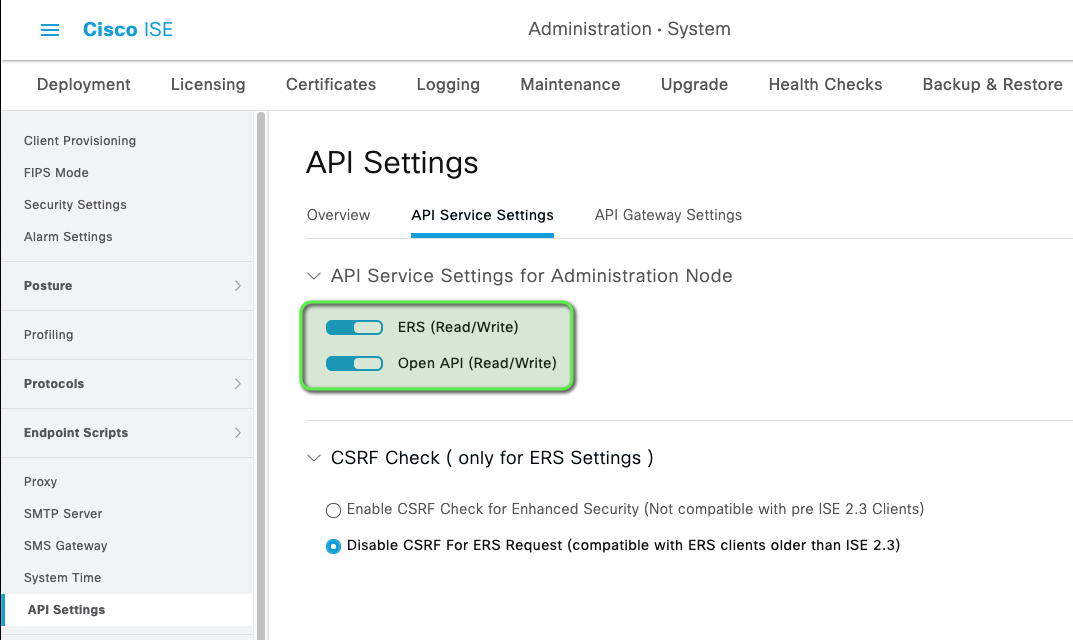Go to the Certificates menu
The height and width of the screenshot is (640, 1073).
pos(331,84)
